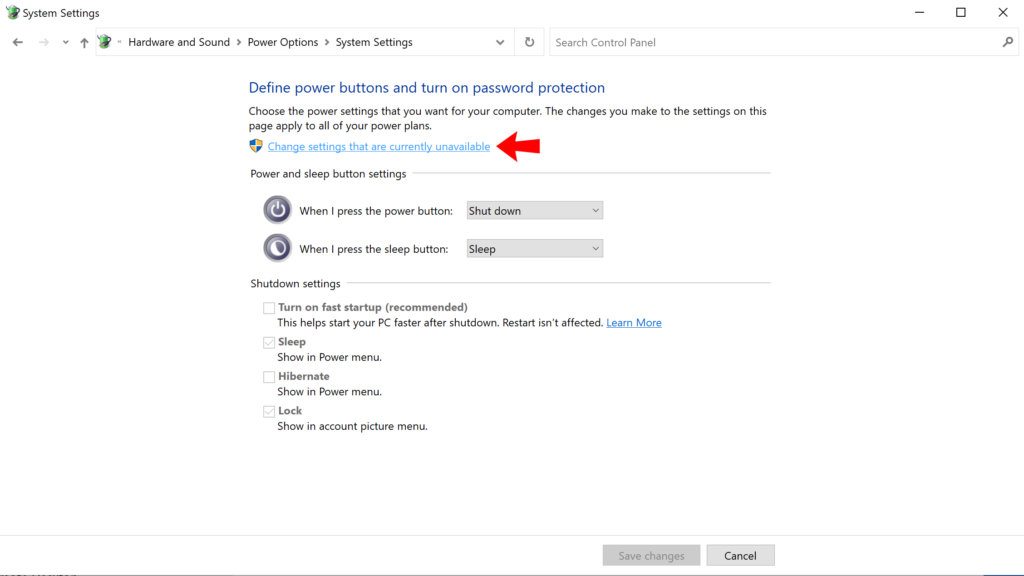Maximize the System Settings window
Screen dimensions: 1024x576
pos(961,12)
